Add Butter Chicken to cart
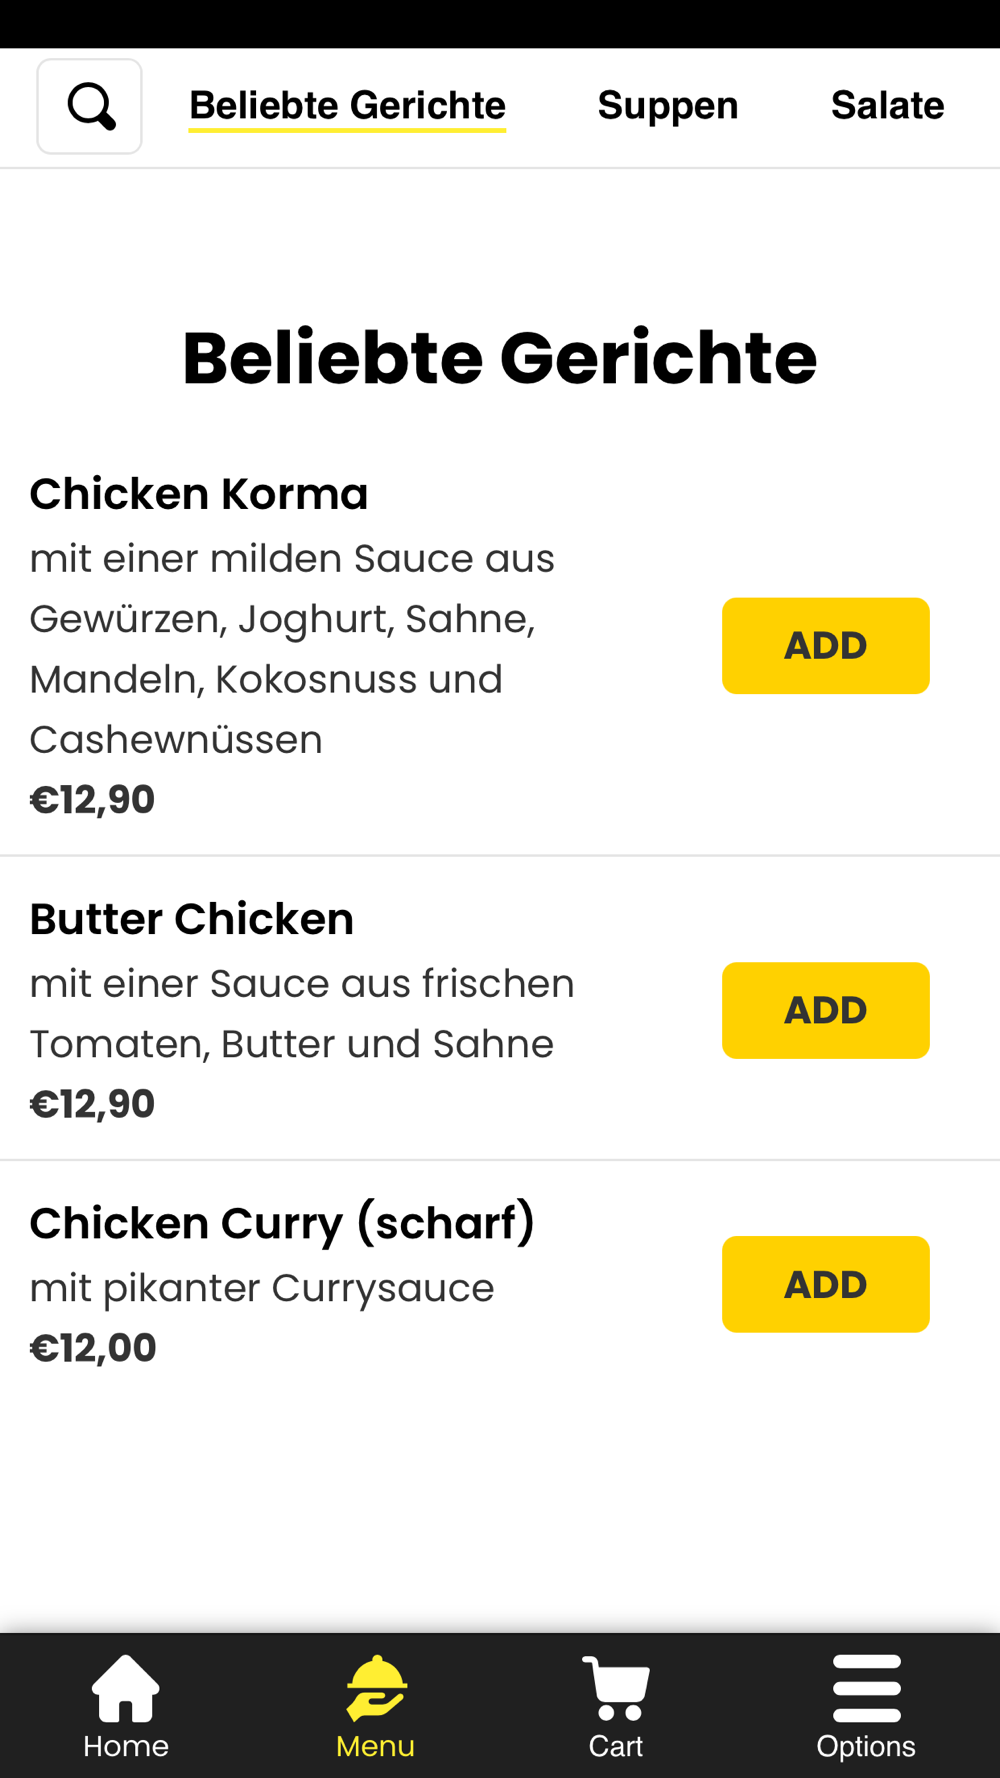1000x1778 pixels. (826, 1010)
